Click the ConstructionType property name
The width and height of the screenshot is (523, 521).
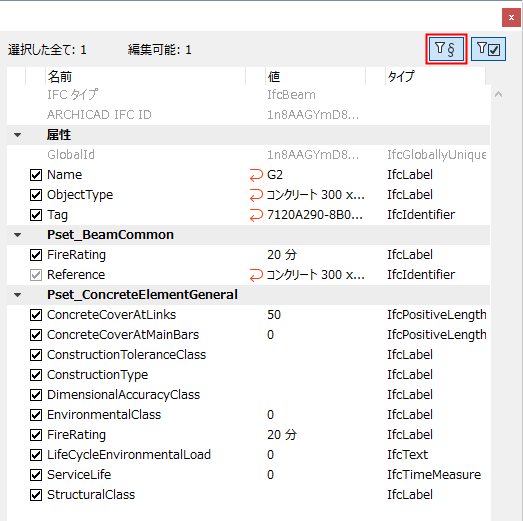pyautogui.click(x=97, y=375)
